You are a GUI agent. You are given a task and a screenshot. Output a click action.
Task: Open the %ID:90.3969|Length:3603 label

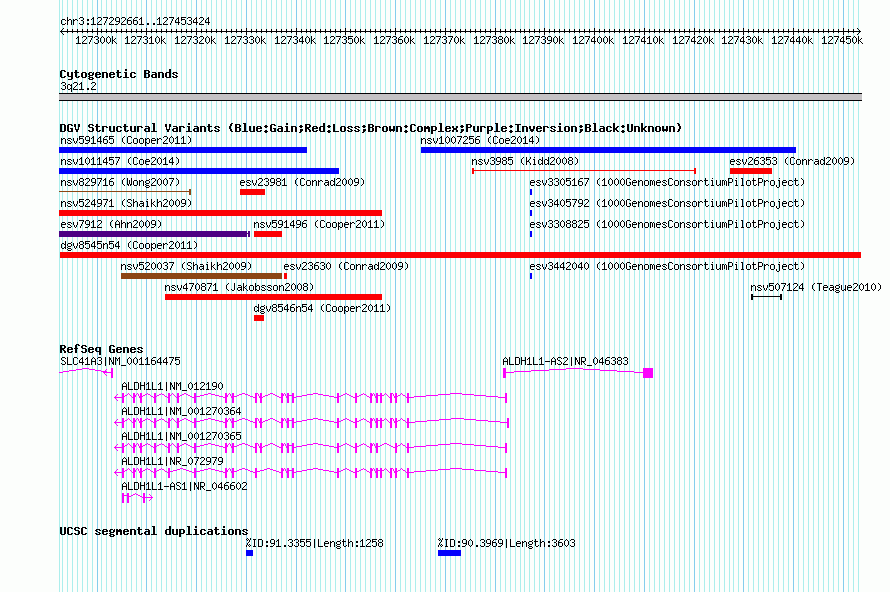click(x=506, y=543)
